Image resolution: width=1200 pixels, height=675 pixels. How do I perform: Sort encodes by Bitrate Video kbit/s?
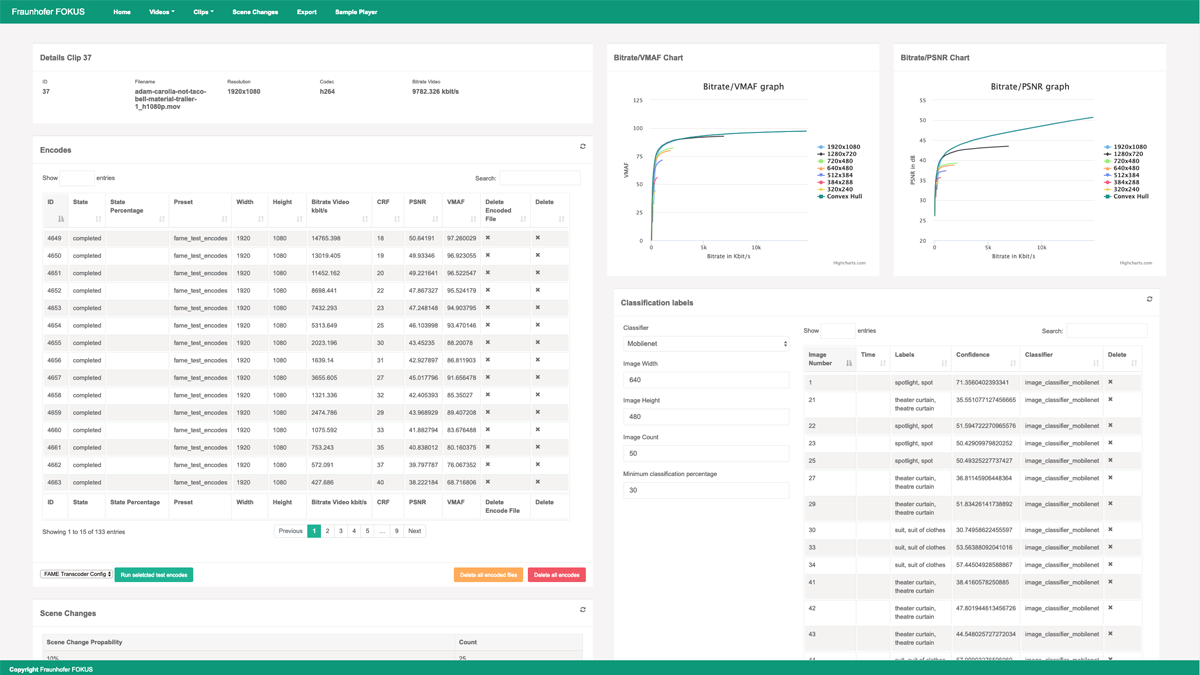tap(339, 210)
